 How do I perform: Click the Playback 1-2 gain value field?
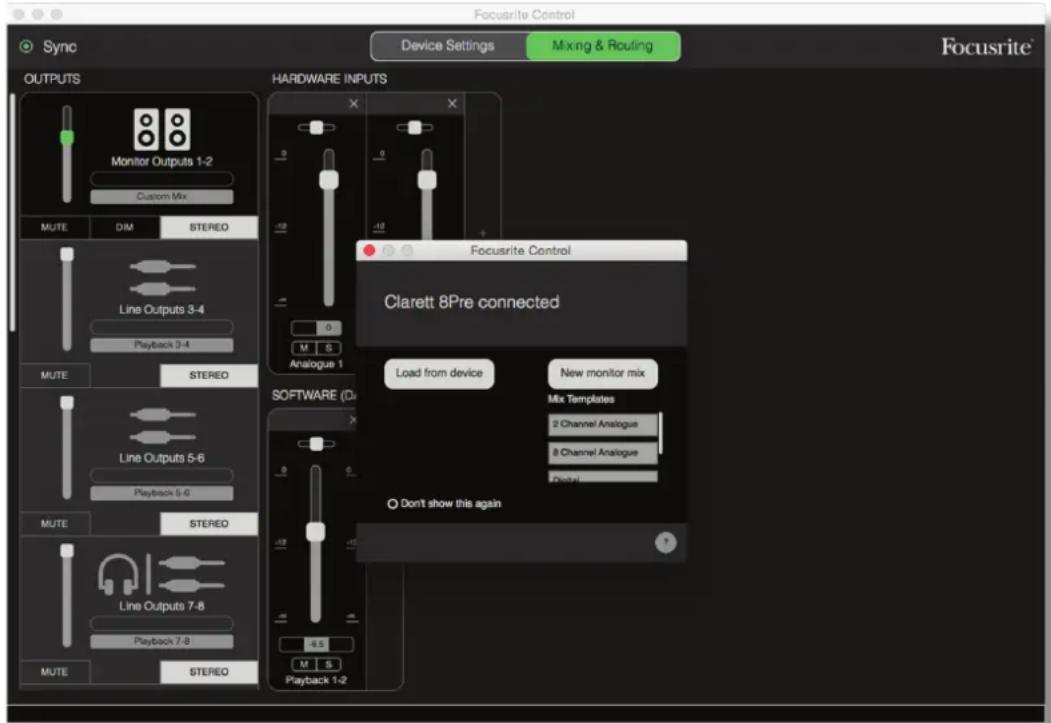point(316,644)
